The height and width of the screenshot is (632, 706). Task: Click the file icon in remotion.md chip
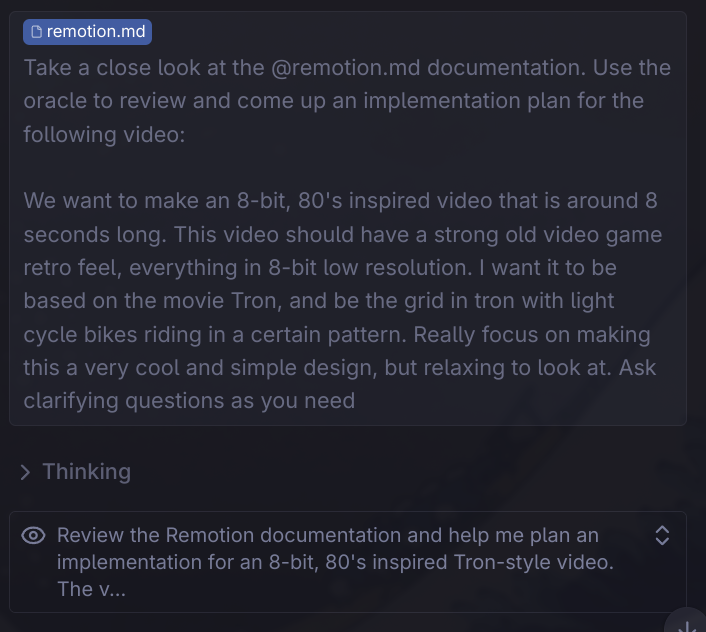tap(37, 32)
